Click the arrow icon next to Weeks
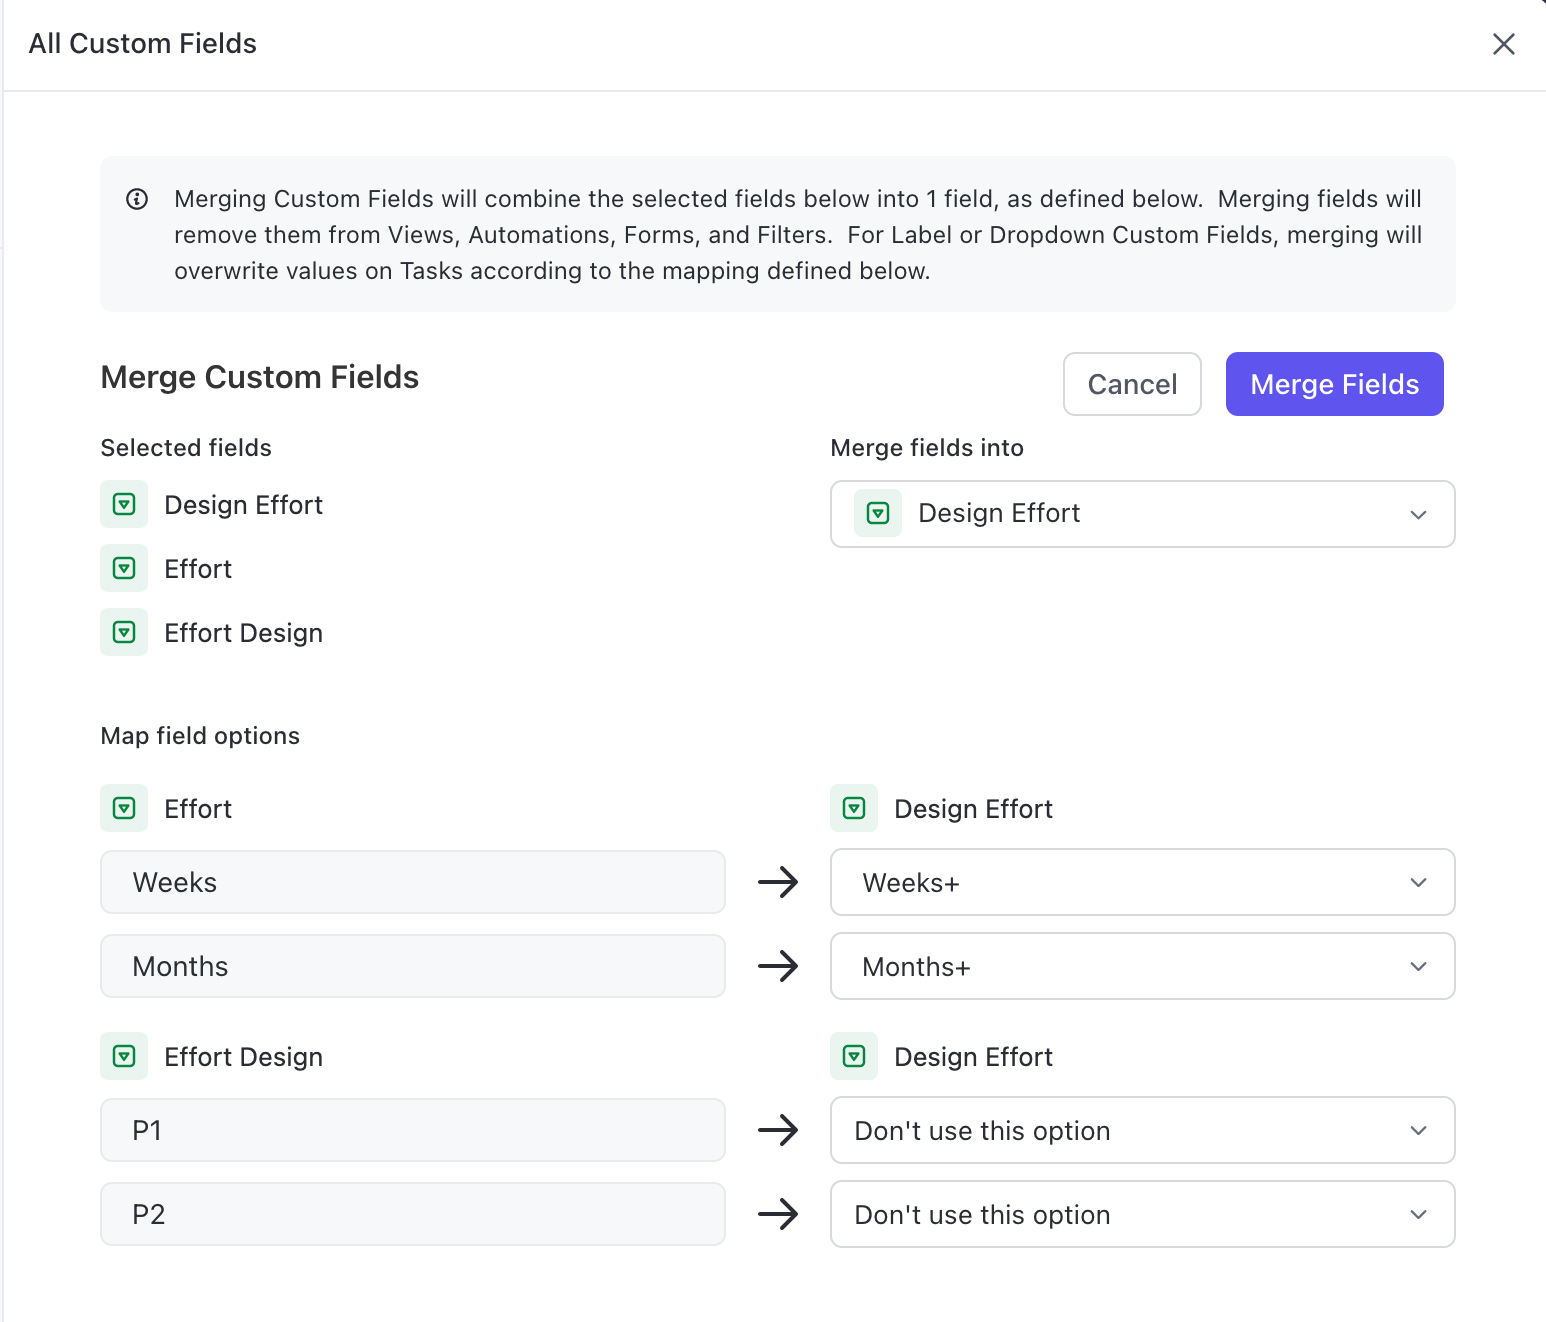Viewport: 1546px width, 1322px height. 778,882
